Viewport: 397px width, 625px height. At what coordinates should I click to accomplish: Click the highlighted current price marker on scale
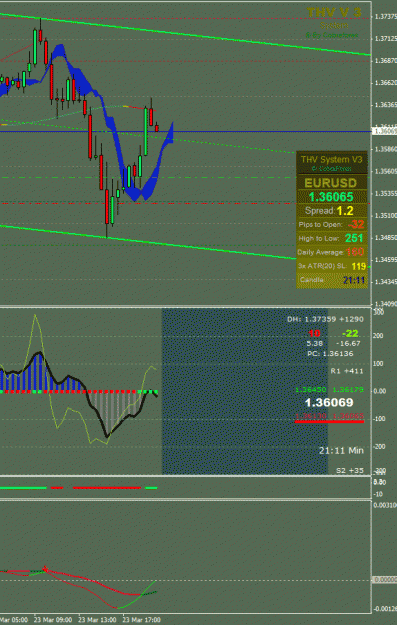pyautogui.click(x=384, y=131)
